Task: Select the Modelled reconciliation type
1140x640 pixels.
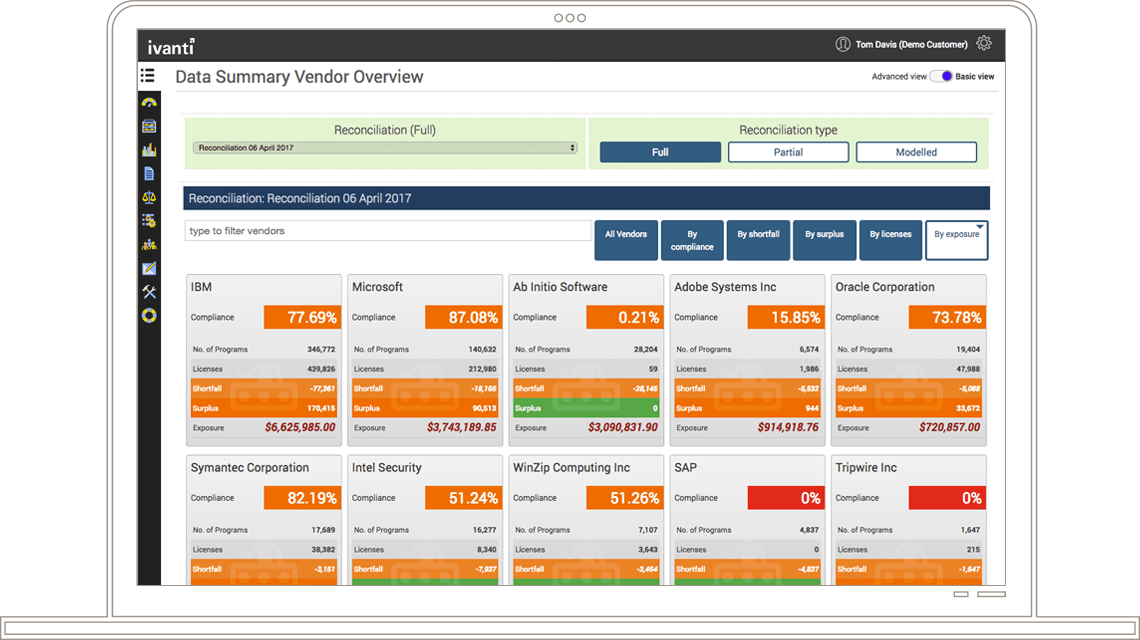Action: tap(916, 152)
